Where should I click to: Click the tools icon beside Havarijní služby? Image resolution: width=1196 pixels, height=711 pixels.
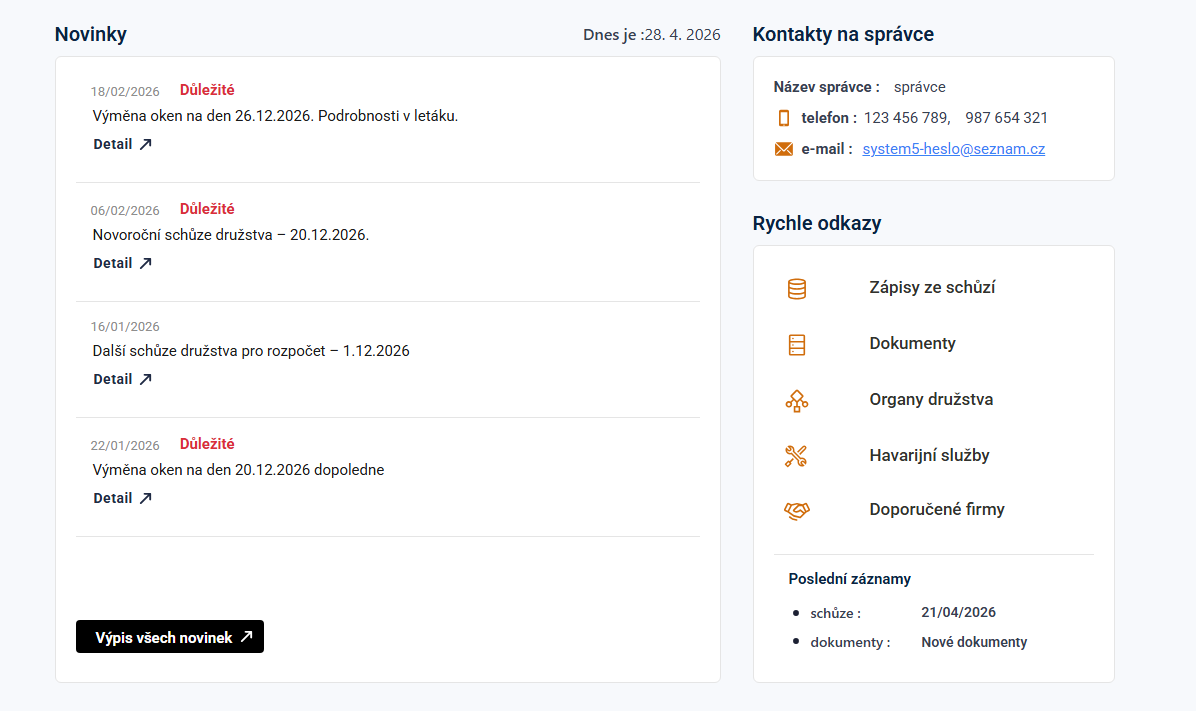[796, 456]
